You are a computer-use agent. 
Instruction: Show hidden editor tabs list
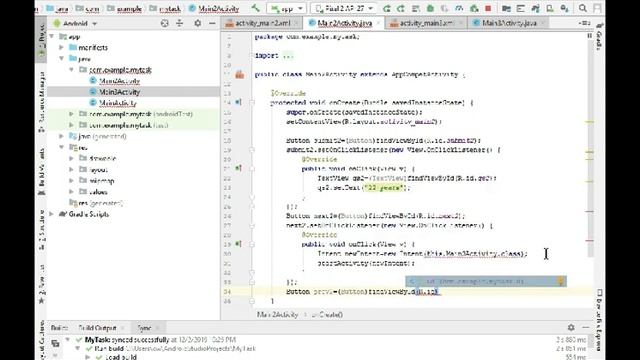pos(584,23)
